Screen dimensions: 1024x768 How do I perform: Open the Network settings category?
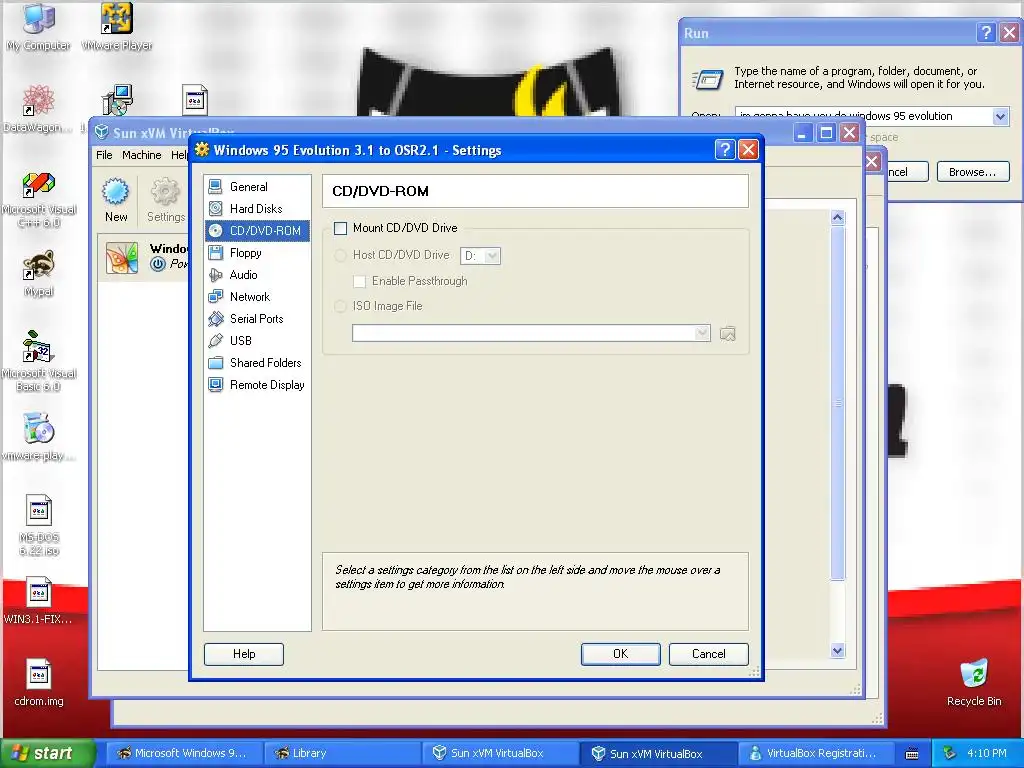pos(257,297)
